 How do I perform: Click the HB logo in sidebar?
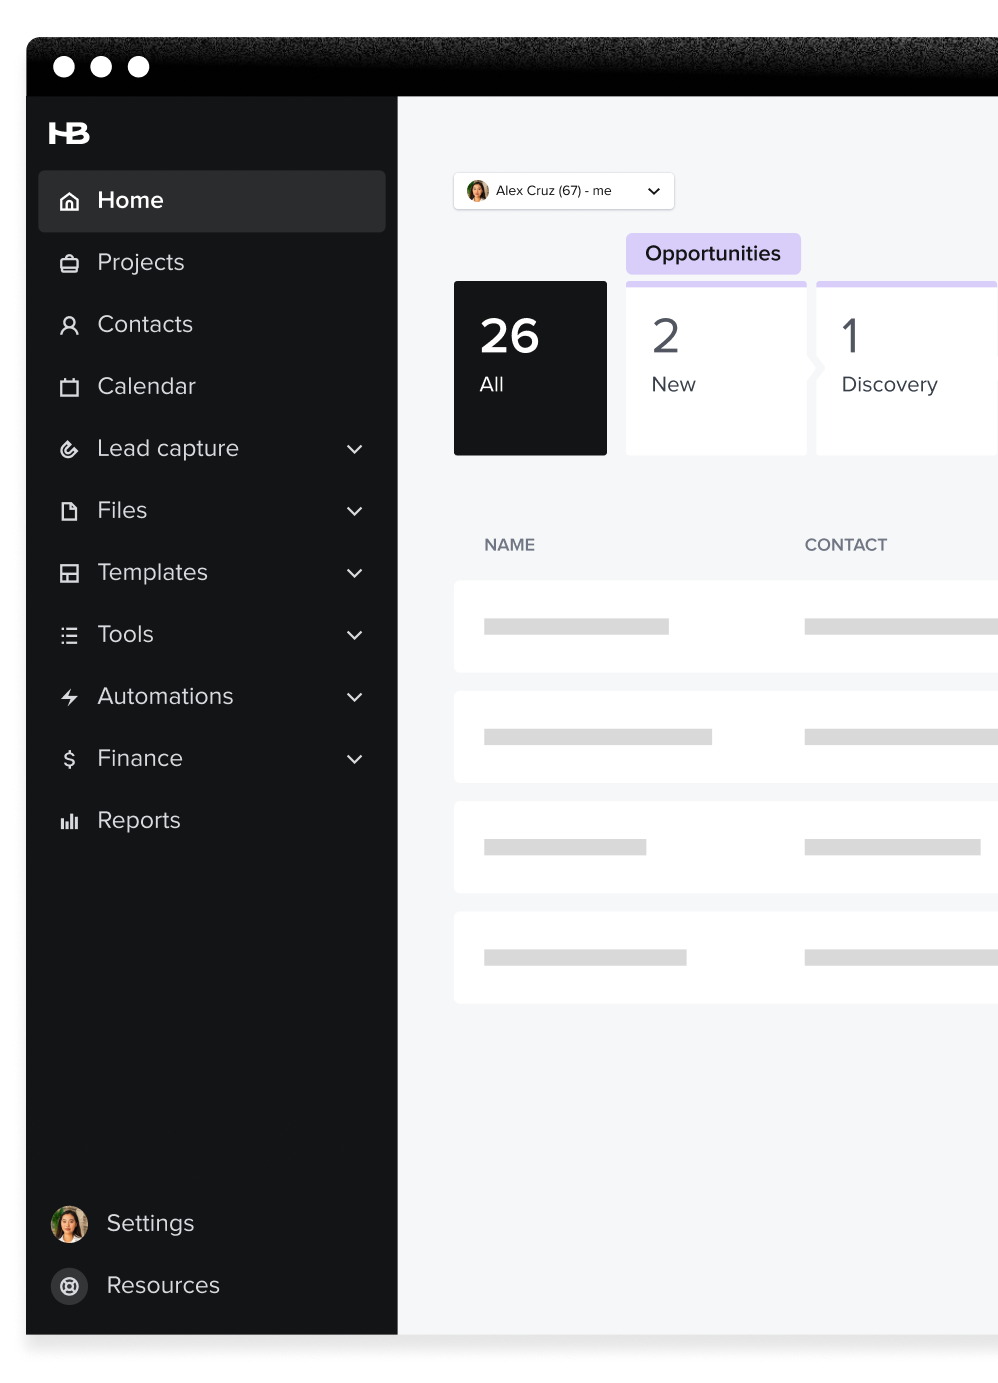(x=69, y=133)
